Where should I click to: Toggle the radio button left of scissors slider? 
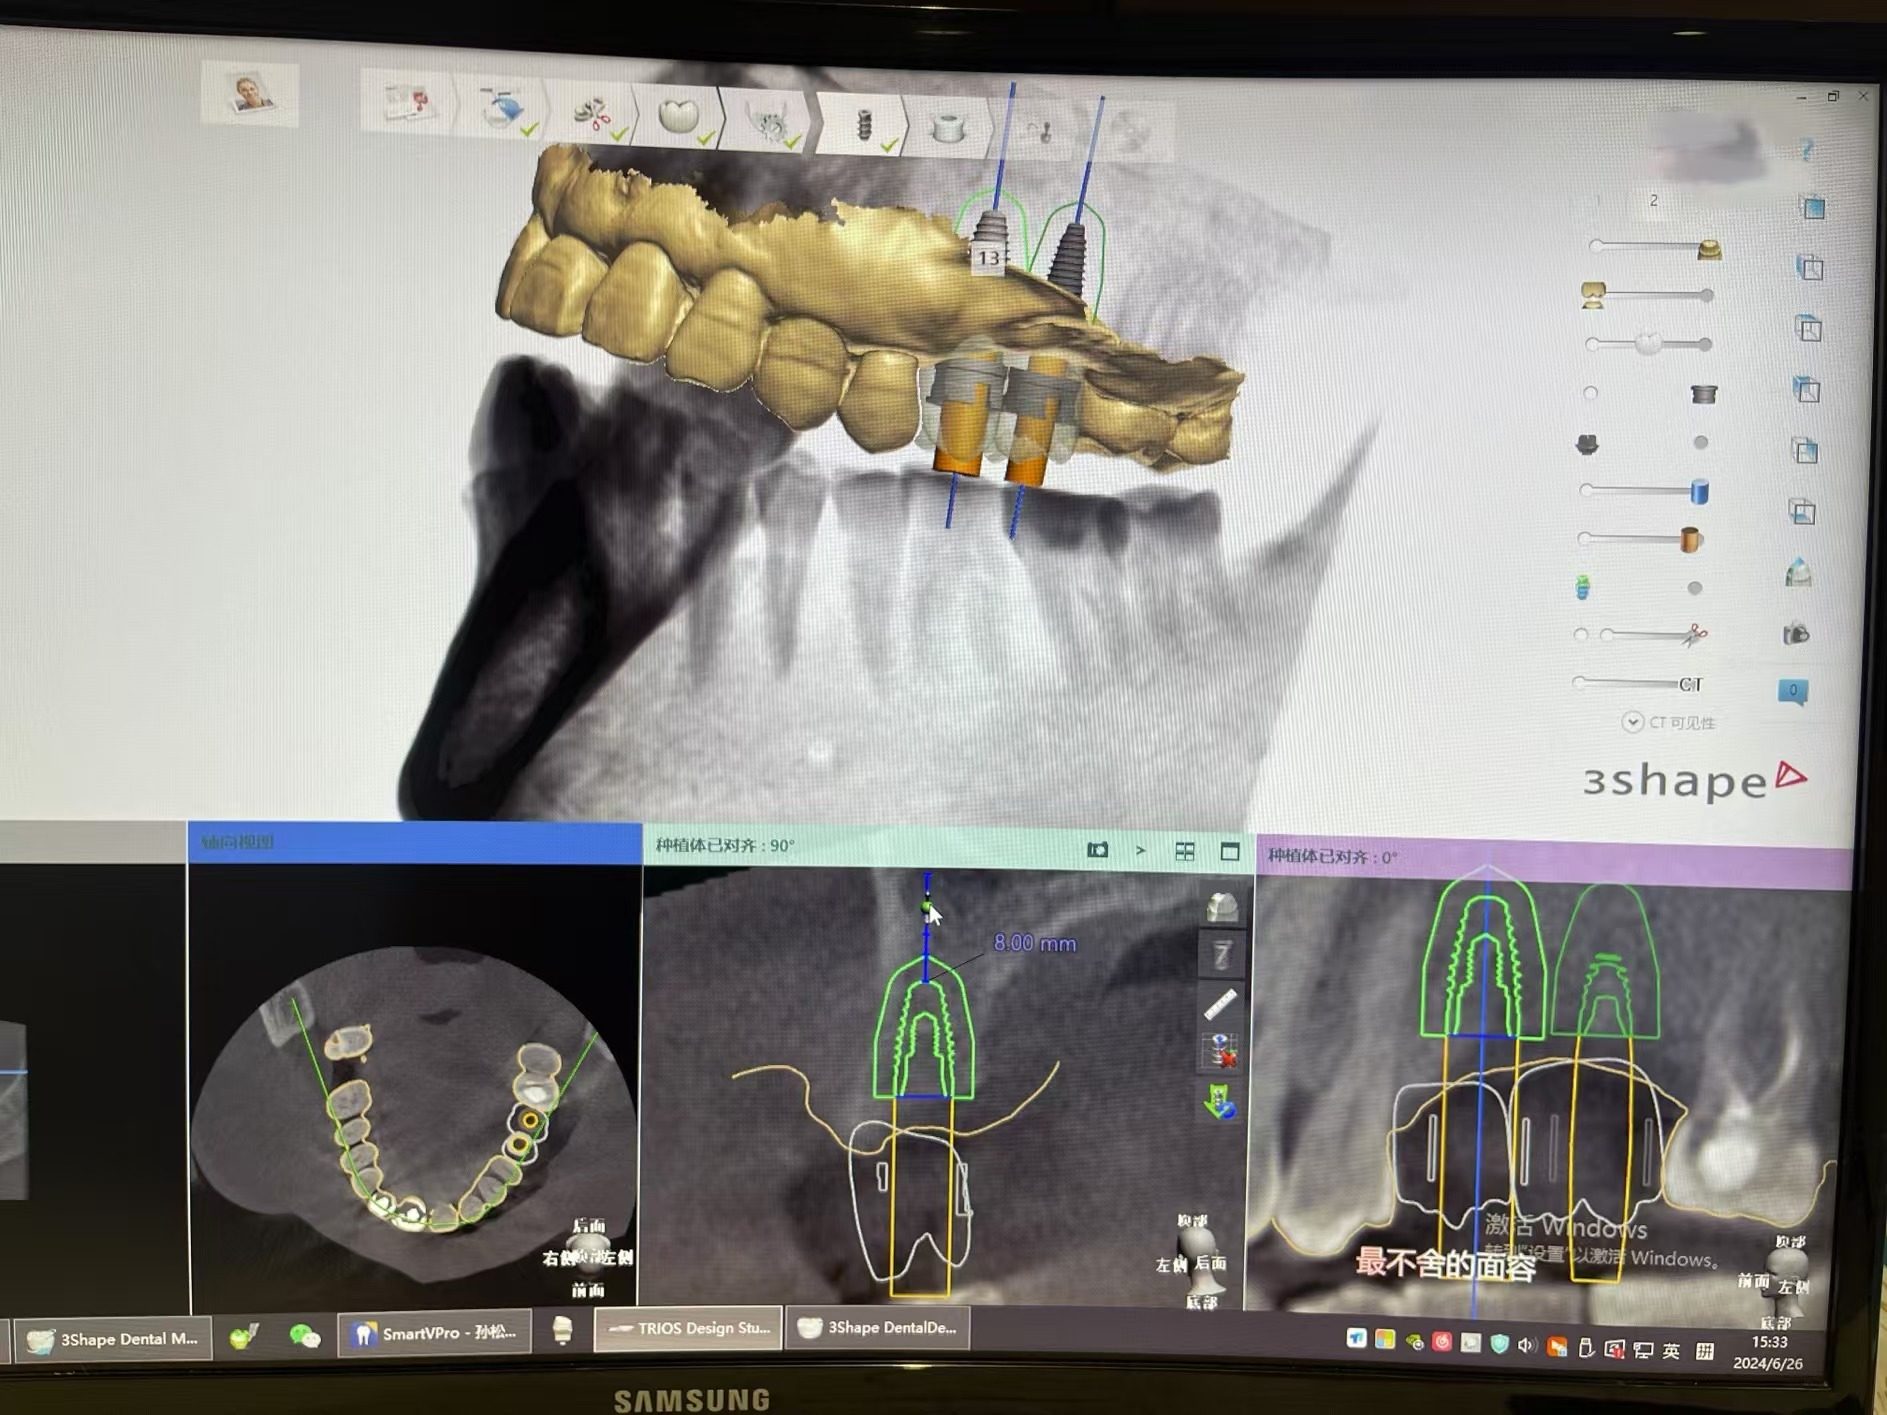(x=1581, y=635)
